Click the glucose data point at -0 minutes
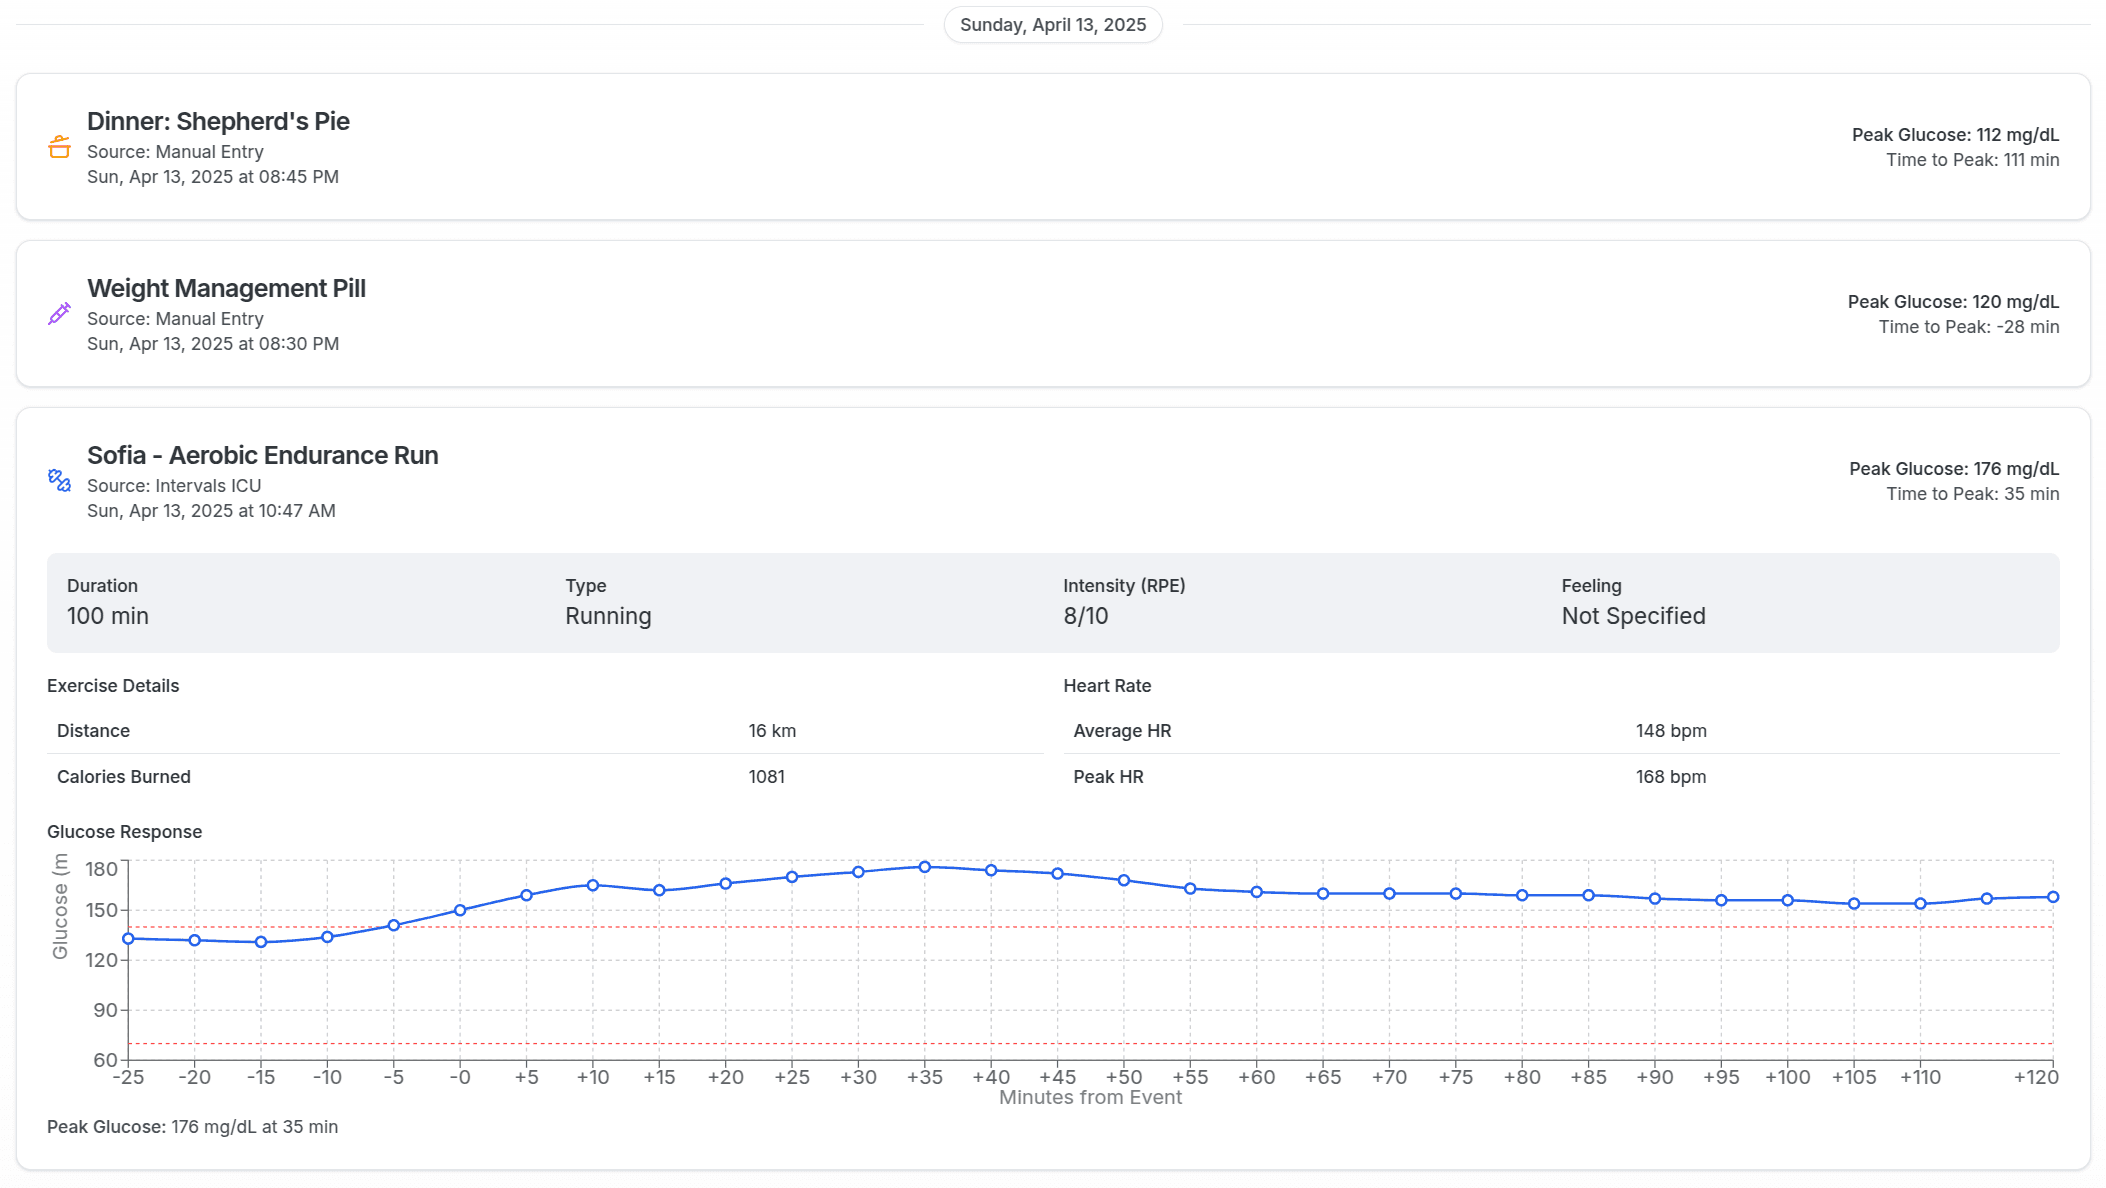2106x1188 pixels. pyautogui.click(x=460, y=910)
